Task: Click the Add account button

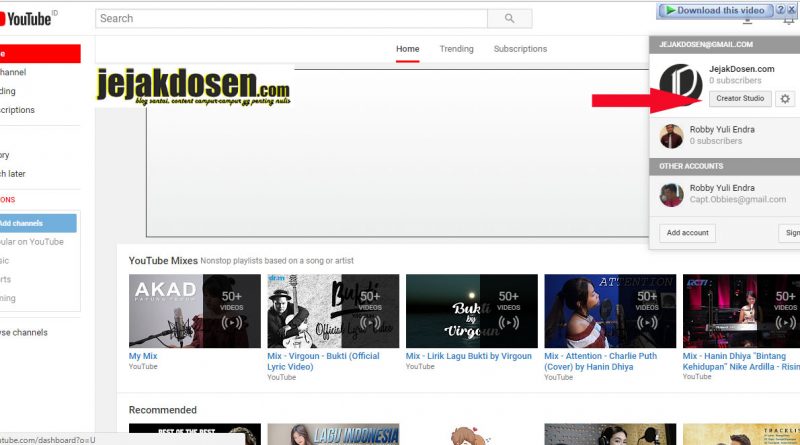Action: click(x=687, y=233)
